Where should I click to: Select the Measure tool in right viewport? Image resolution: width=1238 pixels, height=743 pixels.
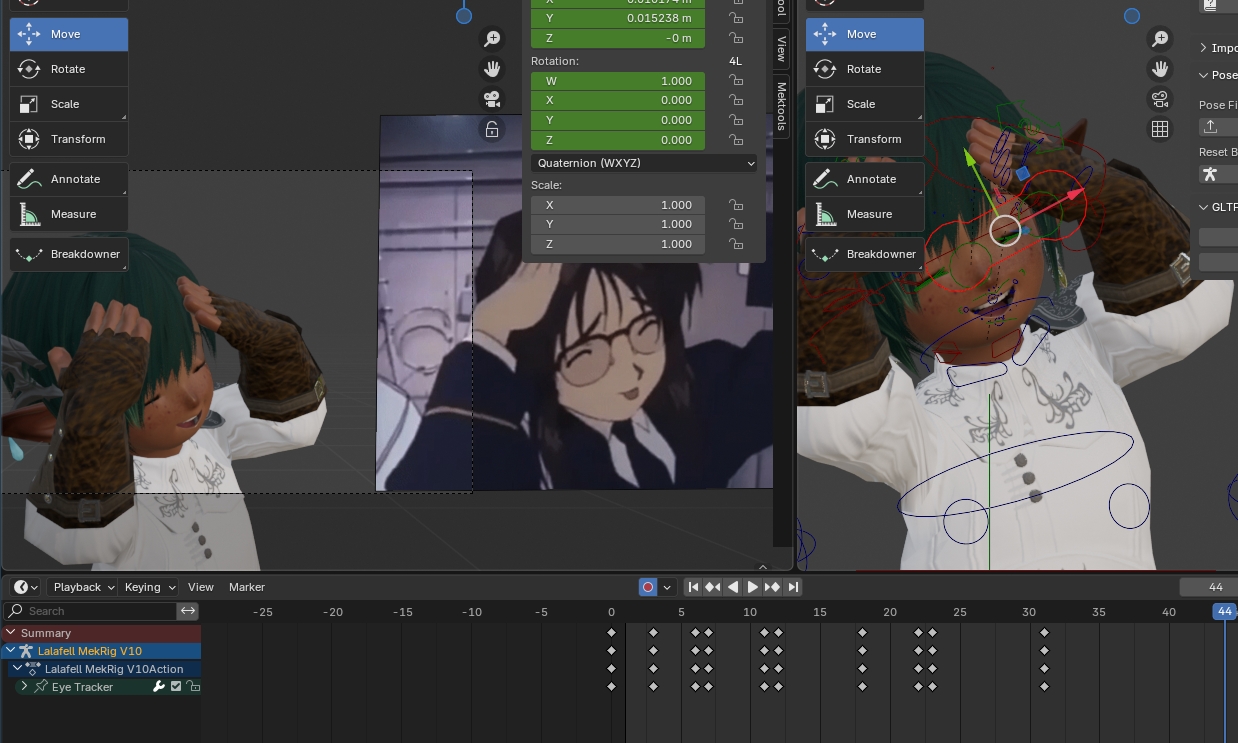864,214
